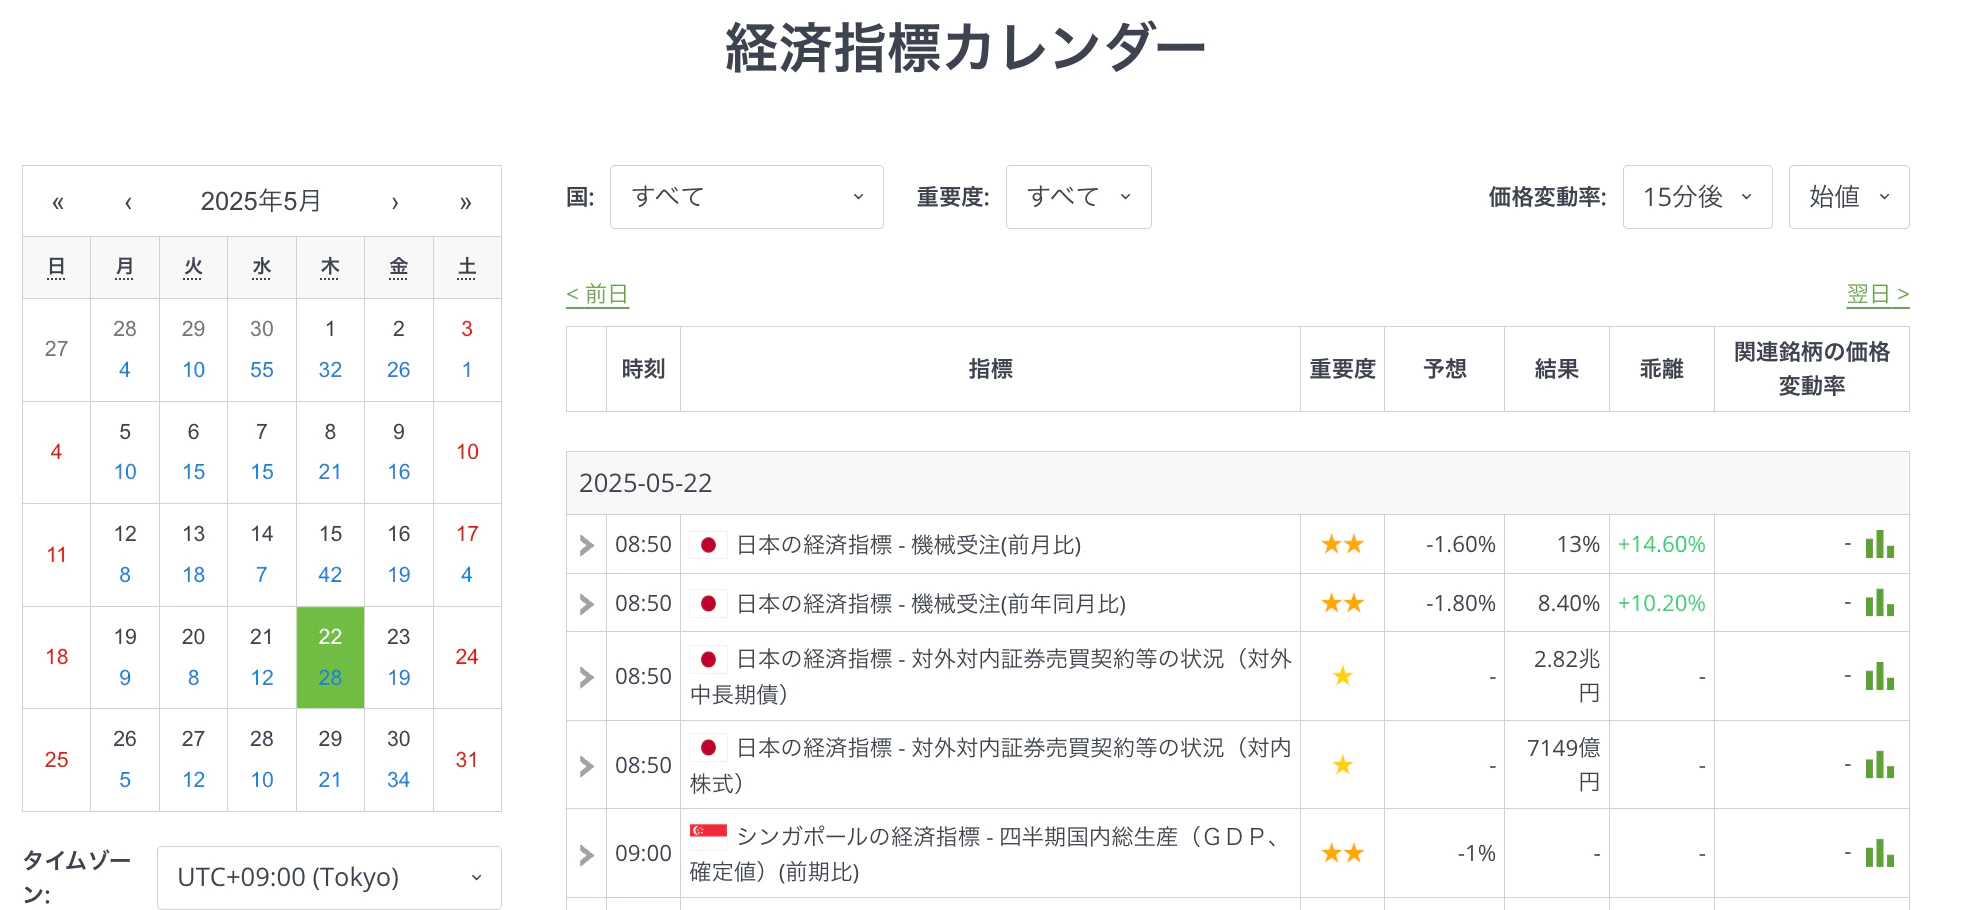Open bar chart icon for 機械受注(前月比) row

coord(1879,545)
